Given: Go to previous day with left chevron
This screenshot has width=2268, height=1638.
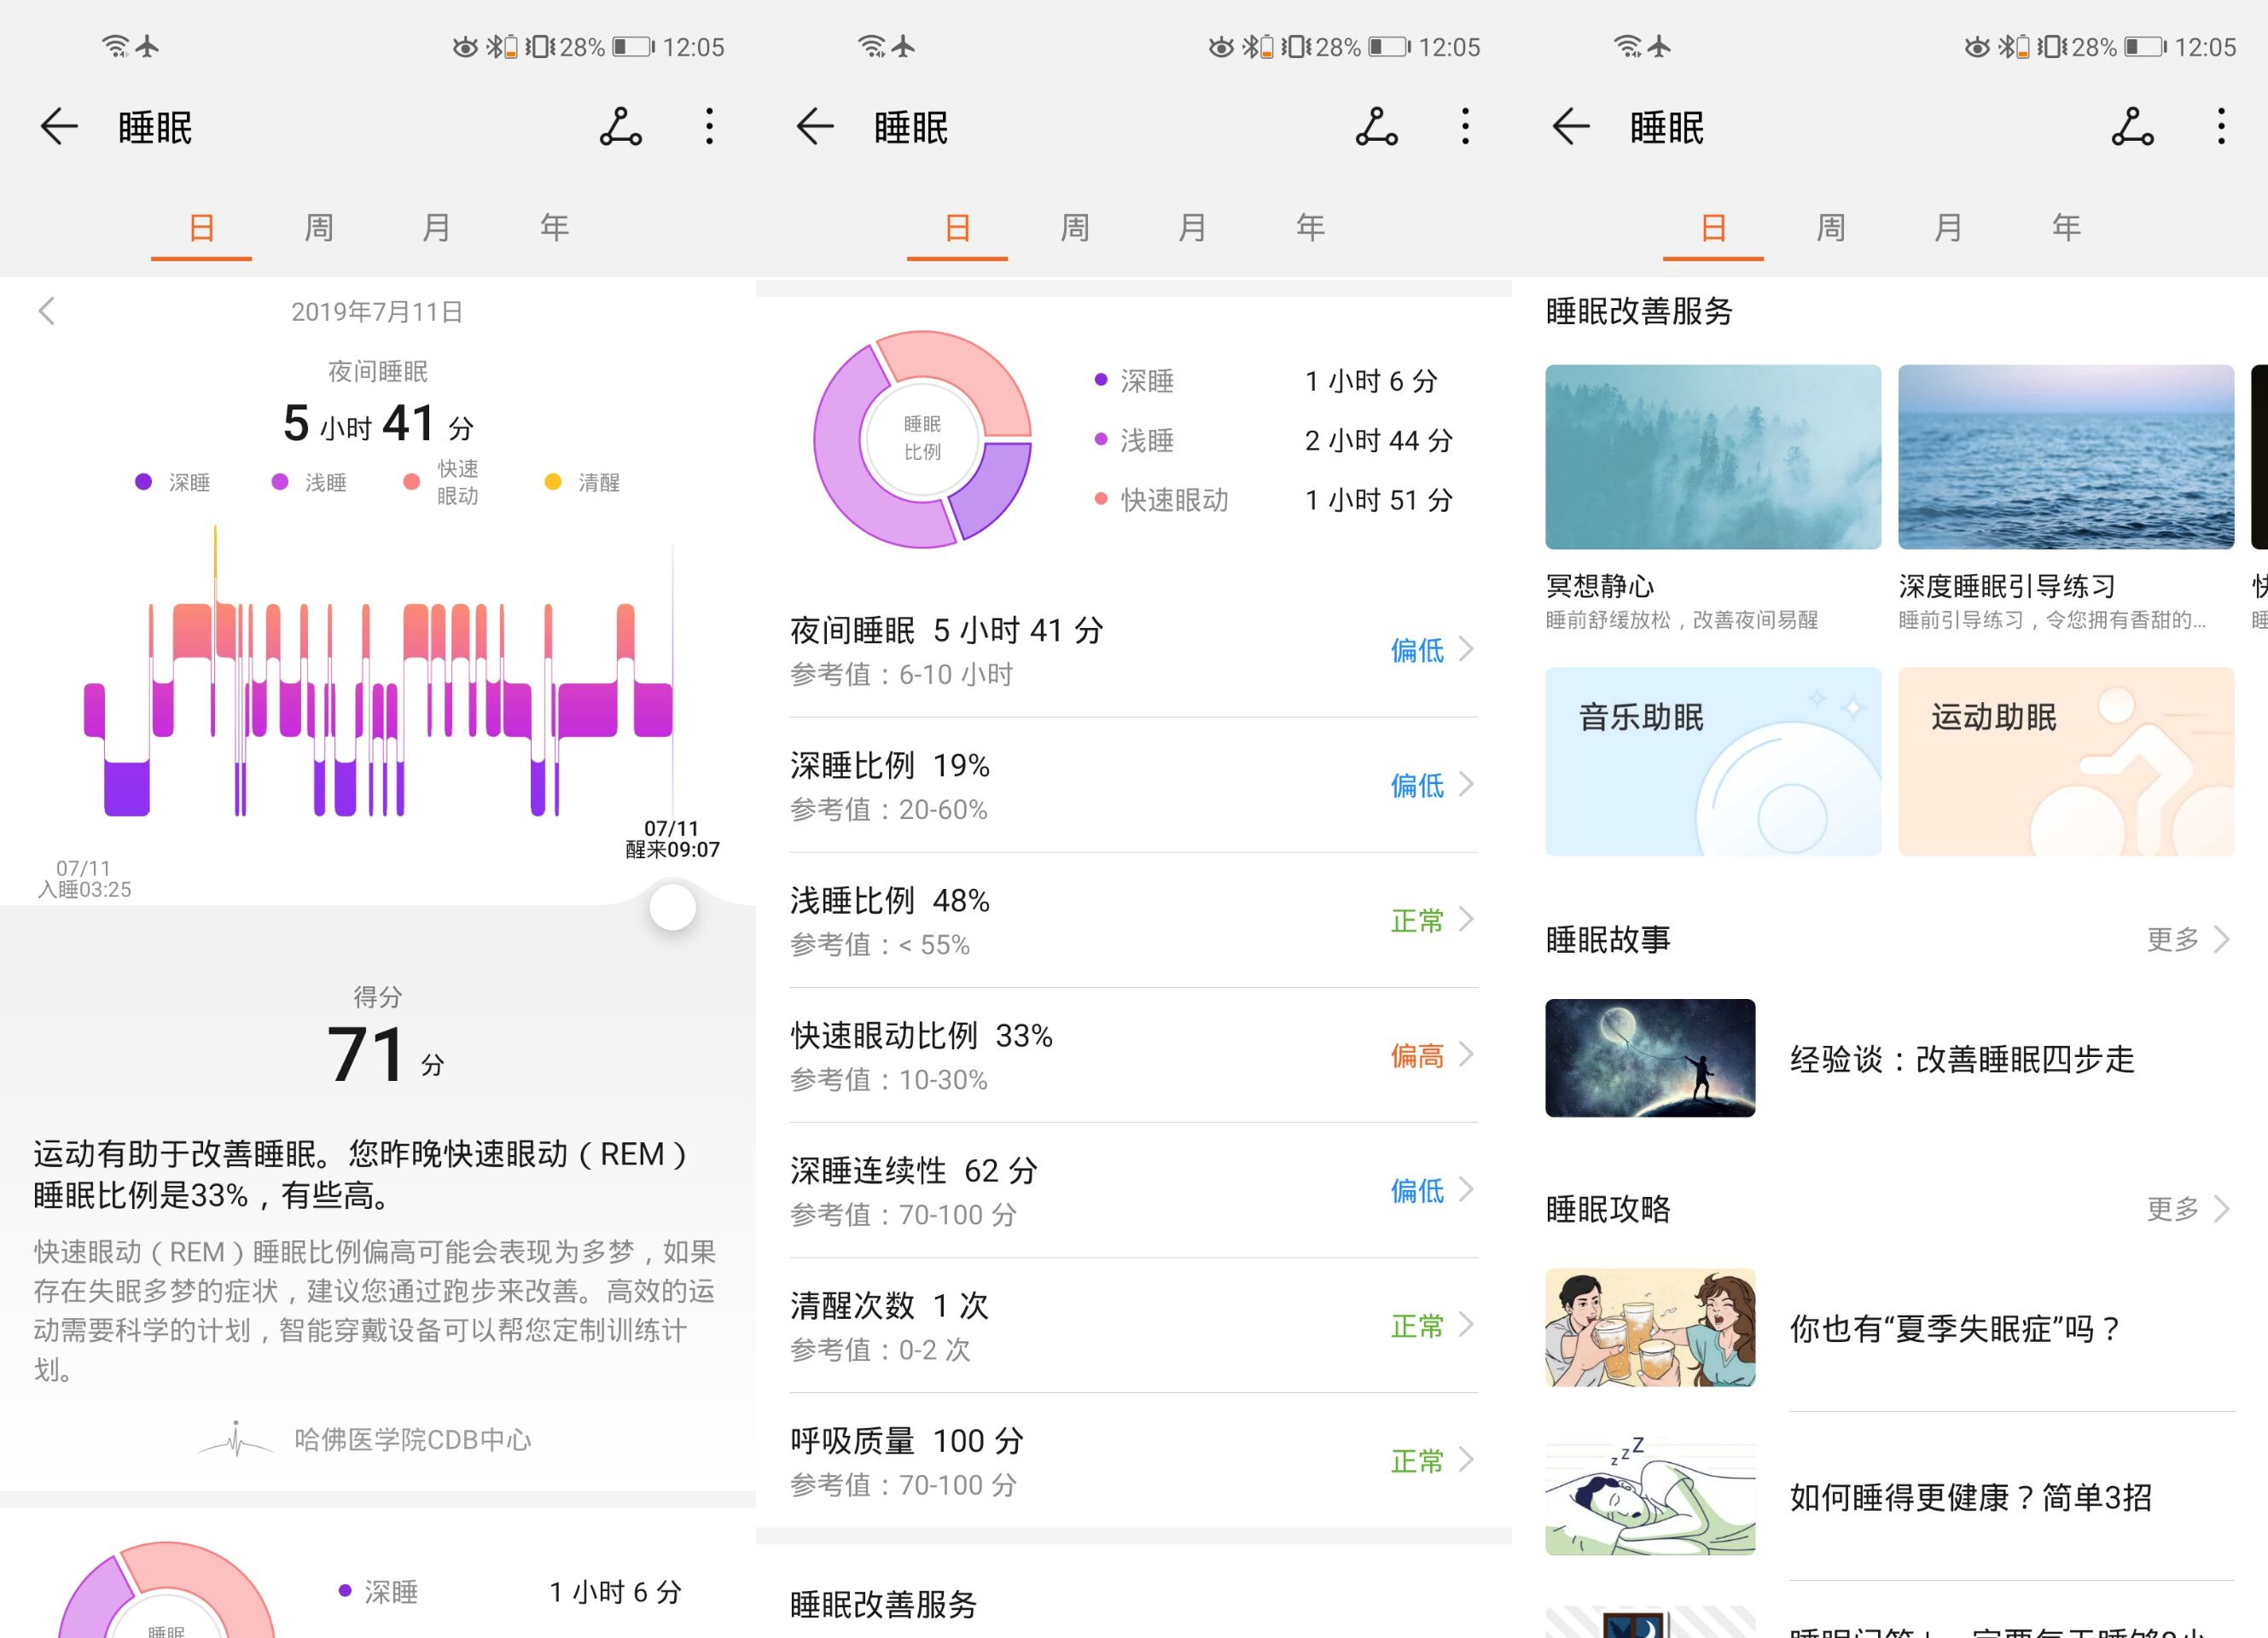Looking at the screenshot, I should pos(46,311).
